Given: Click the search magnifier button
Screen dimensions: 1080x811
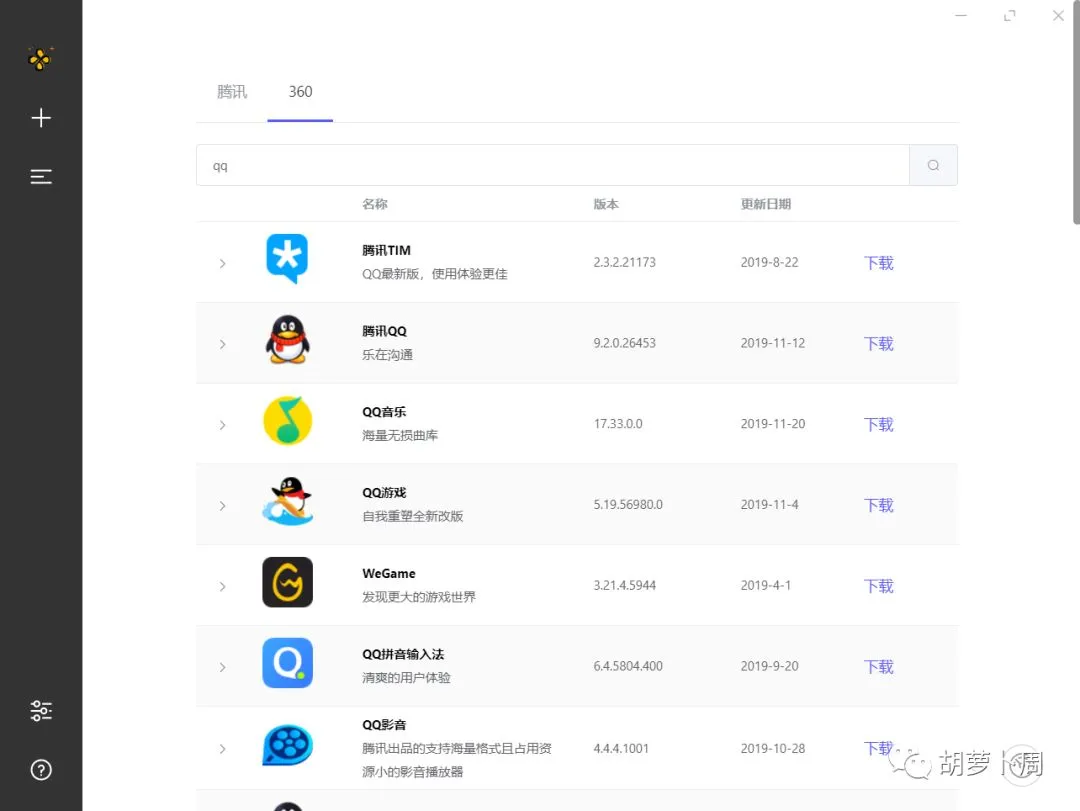Looking at the screenshot, I should click(933, 165).
